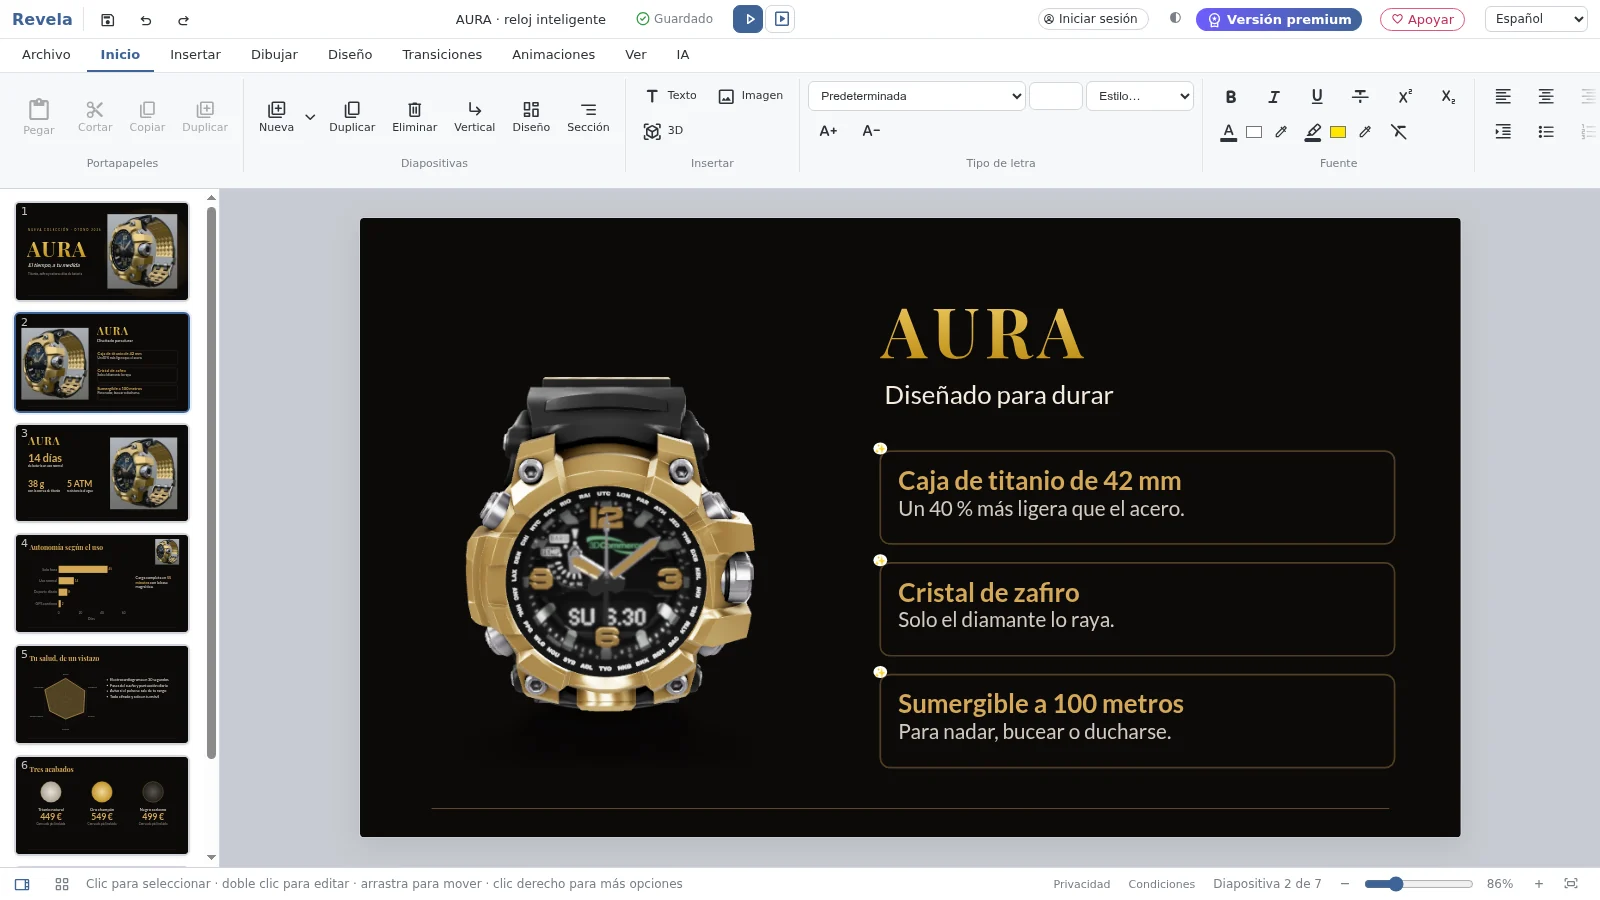1600x900 pixels.
Task: Switch to the Insertar tab
Action: [x=195, y=55]
